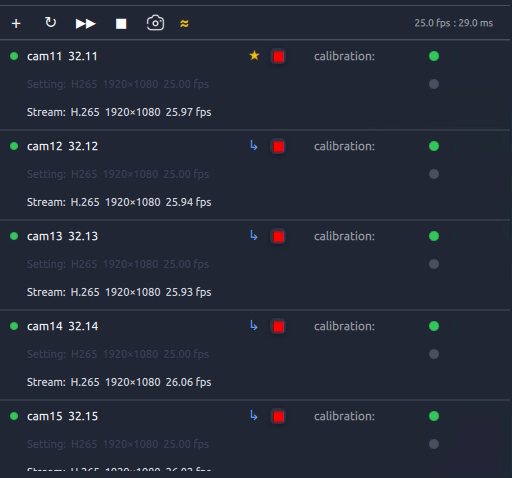Toggle the red record button for cam13

pyautogui.click(x=278, y=236)
